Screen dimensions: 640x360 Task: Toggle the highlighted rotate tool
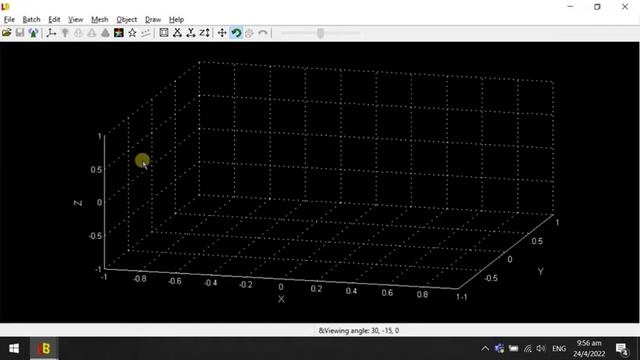pos(236,33)
